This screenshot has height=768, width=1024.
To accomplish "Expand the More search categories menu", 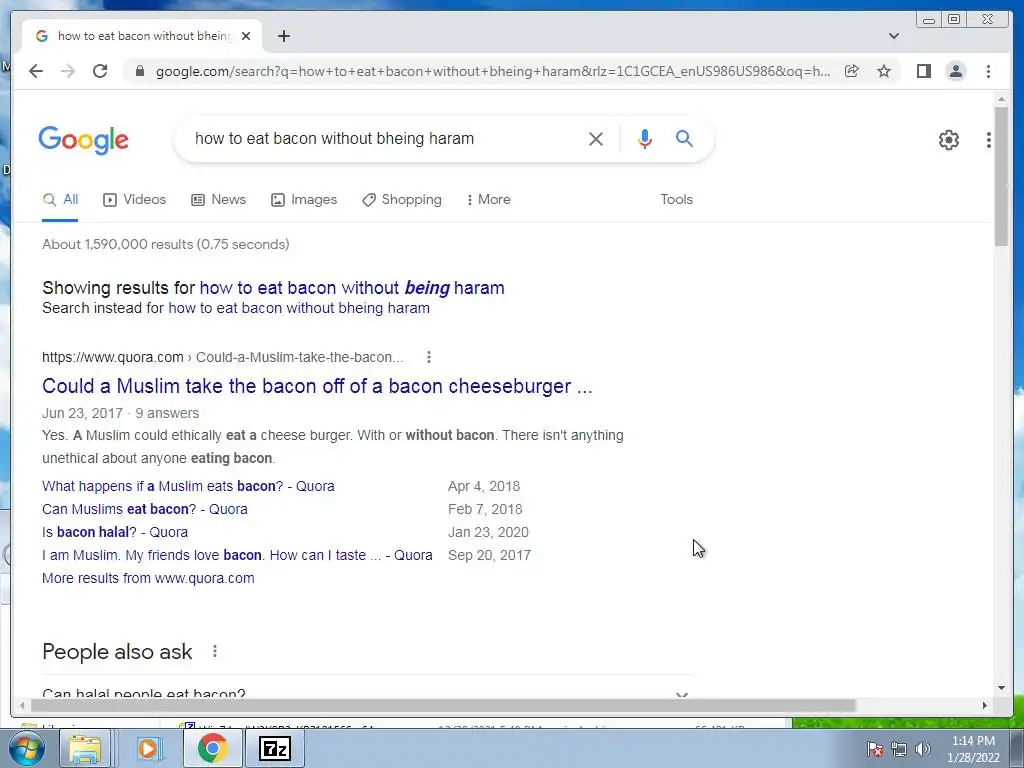I will [x=488, y=200].
